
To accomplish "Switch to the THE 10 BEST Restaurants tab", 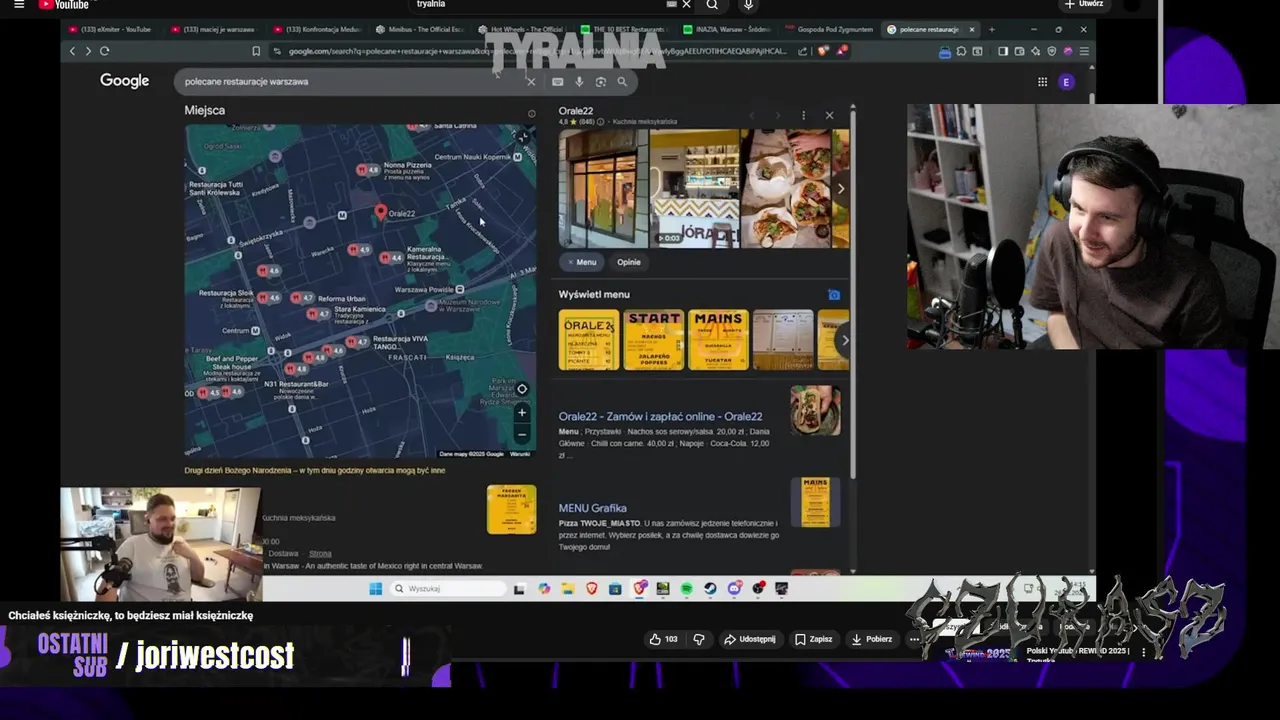I will pos(623,30).
